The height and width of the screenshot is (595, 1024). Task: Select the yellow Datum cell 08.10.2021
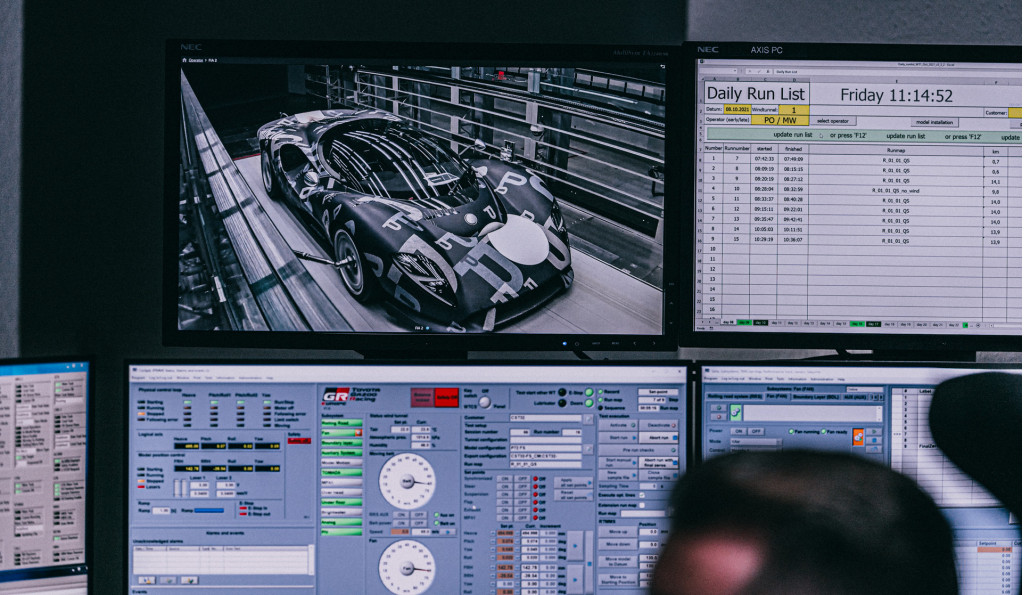tap(737, 109)
